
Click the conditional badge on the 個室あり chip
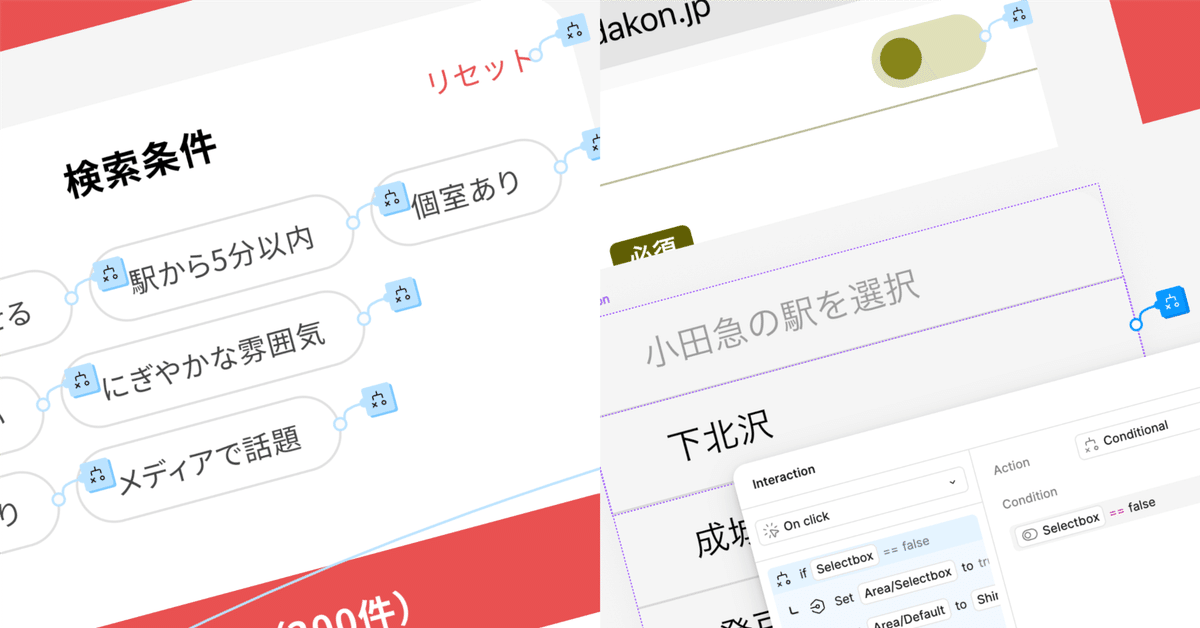tap(394, 197)
